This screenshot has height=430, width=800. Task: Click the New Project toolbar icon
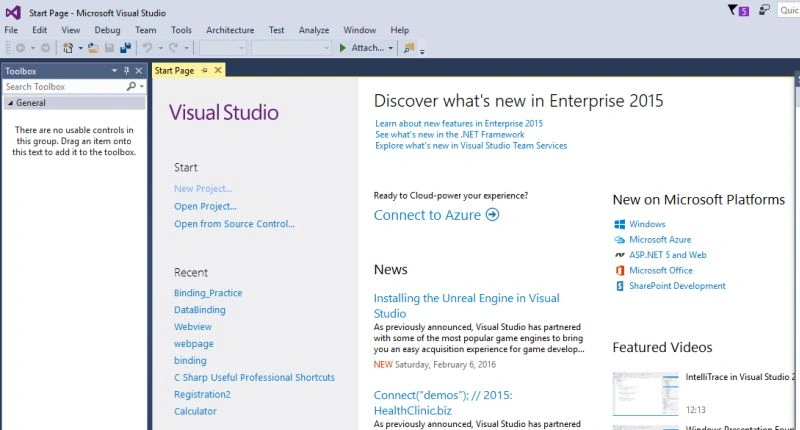pos(68,48)
